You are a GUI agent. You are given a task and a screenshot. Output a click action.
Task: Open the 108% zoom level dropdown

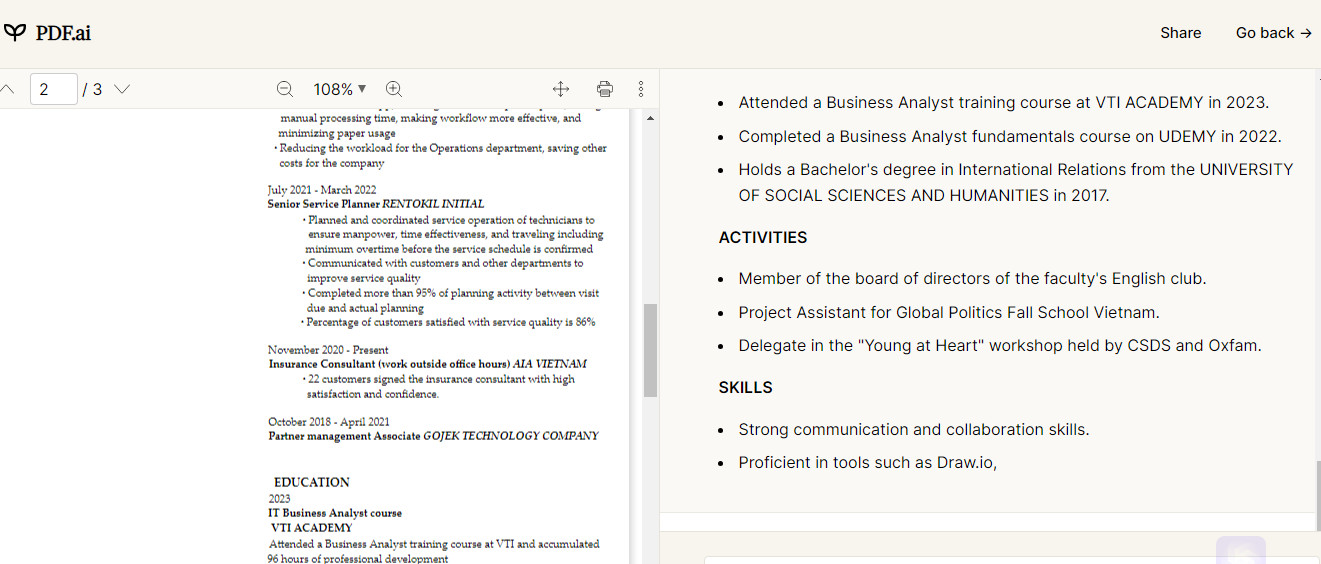click(340, 89)
